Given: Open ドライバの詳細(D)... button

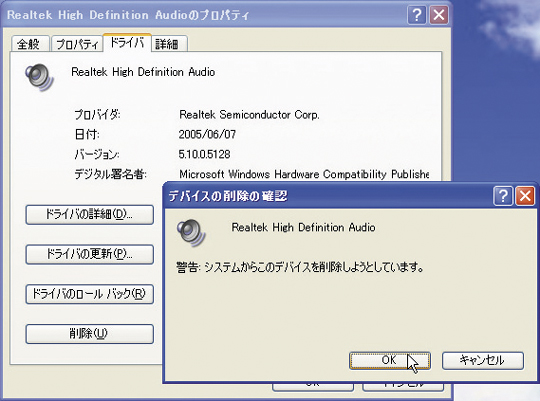Looking at the screenshot, I should (x=90, y=215).
